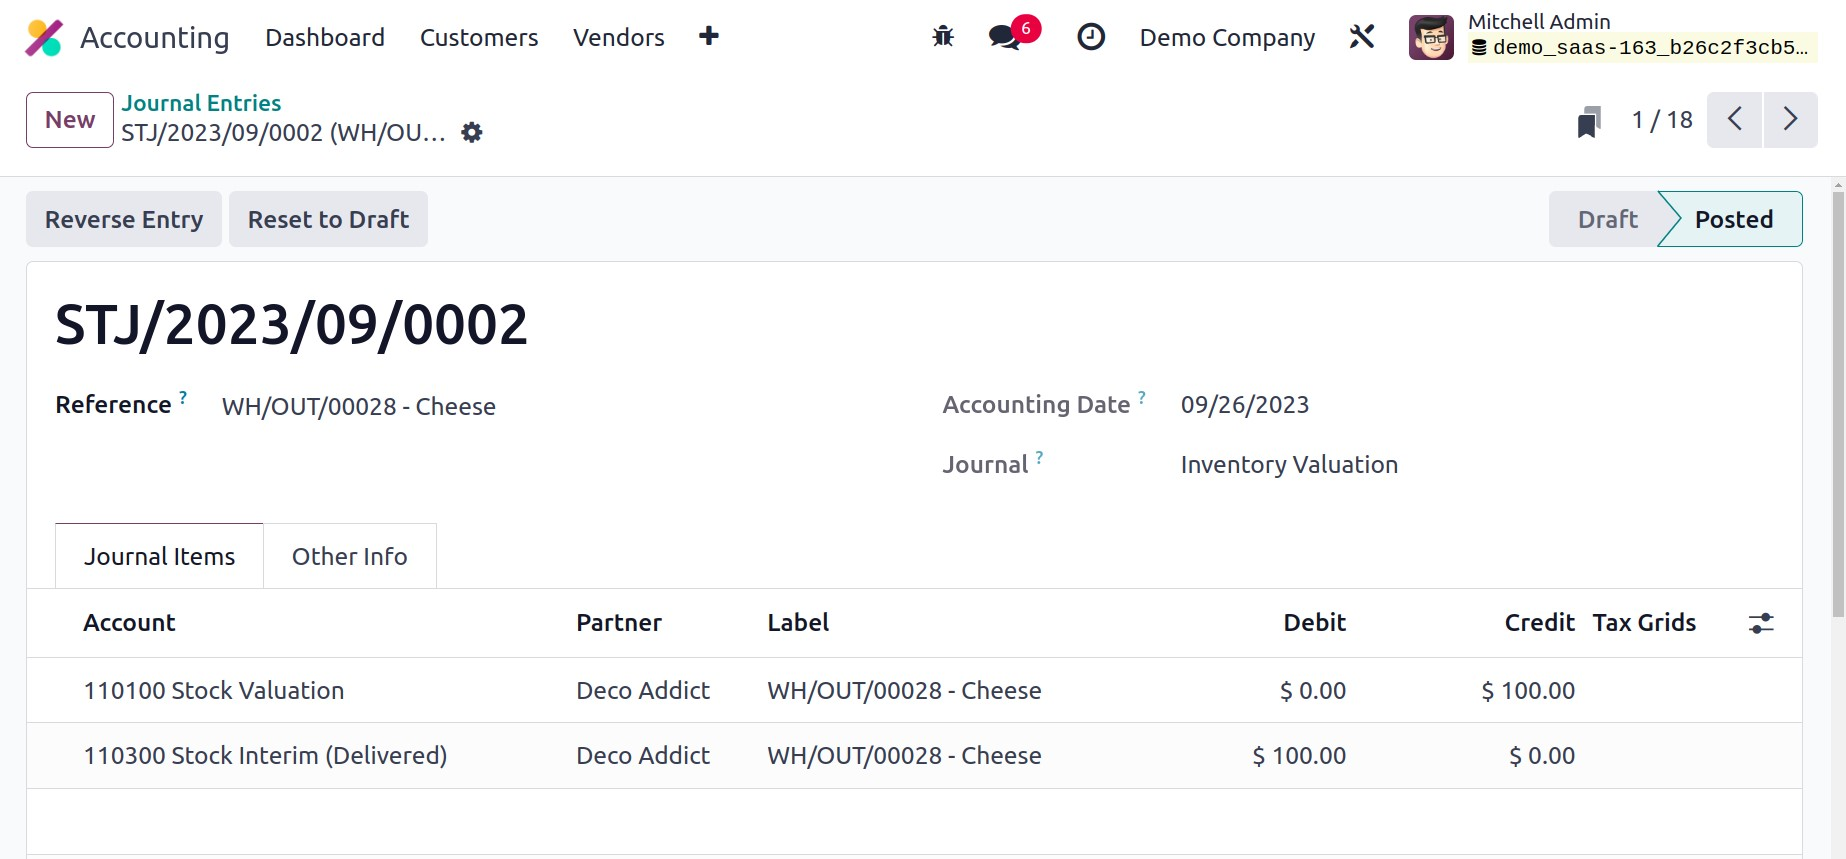1846x859 pixels.
Task: Open the debug bug icon menu
Action: [x=942, y=38]
